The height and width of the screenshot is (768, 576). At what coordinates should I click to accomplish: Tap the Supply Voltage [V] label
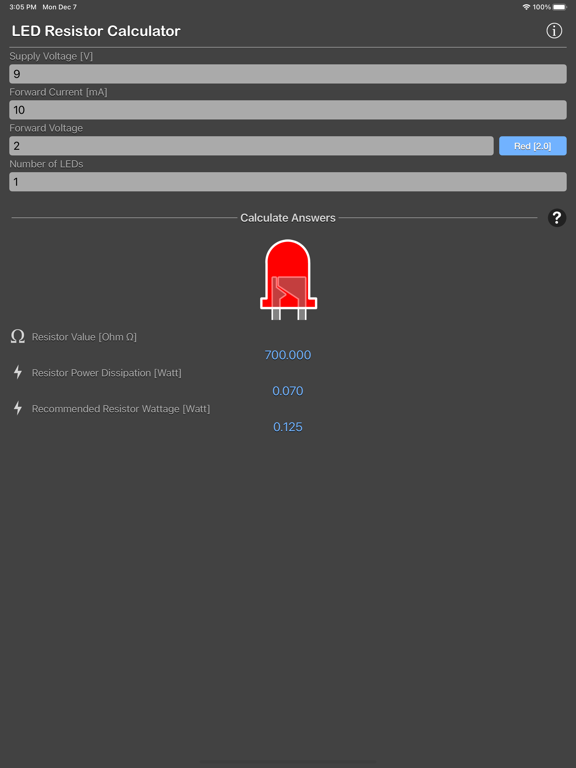[51, 56]
